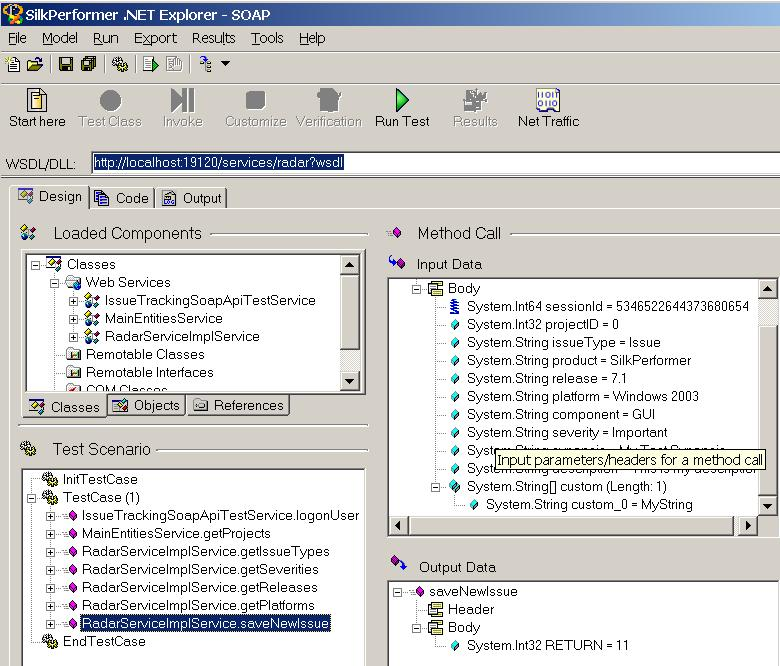The image size is (780, 666).
Task: Click the small run script toolbar icon
Action: pyautogui.click(x=150, y=64)
